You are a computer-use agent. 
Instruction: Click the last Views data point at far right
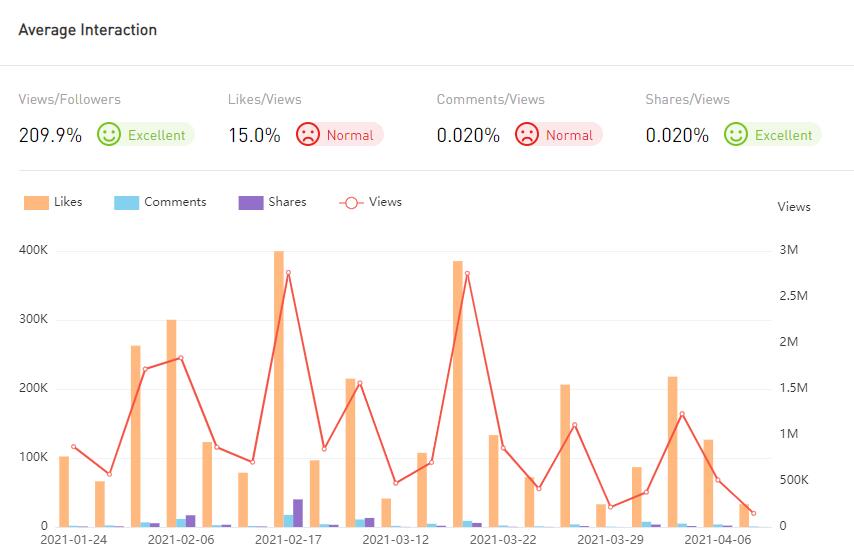(x=753, y=514)
